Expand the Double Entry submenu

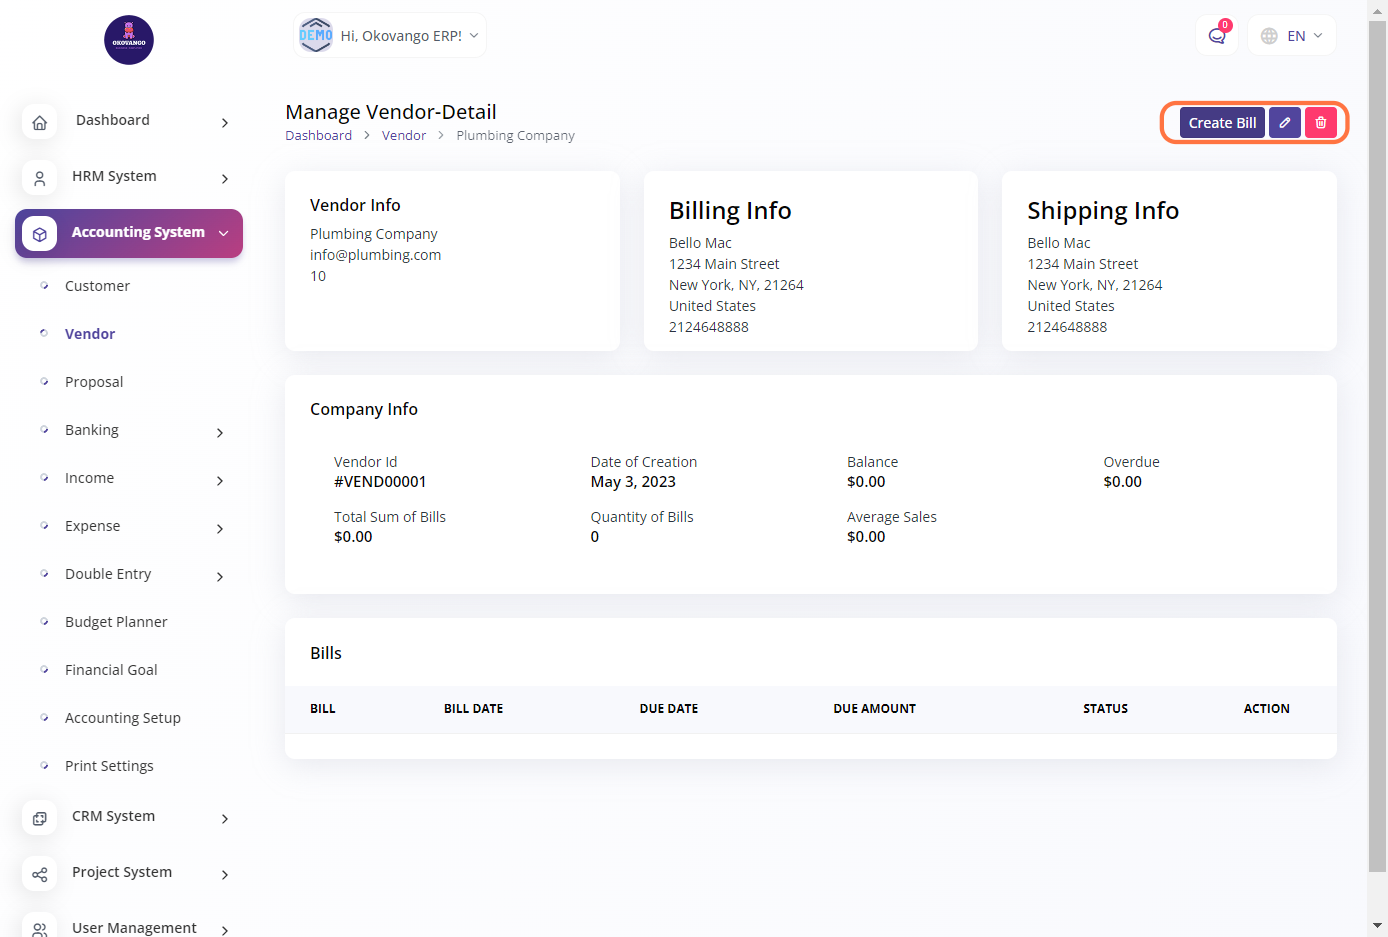click(x=220, y=576)
